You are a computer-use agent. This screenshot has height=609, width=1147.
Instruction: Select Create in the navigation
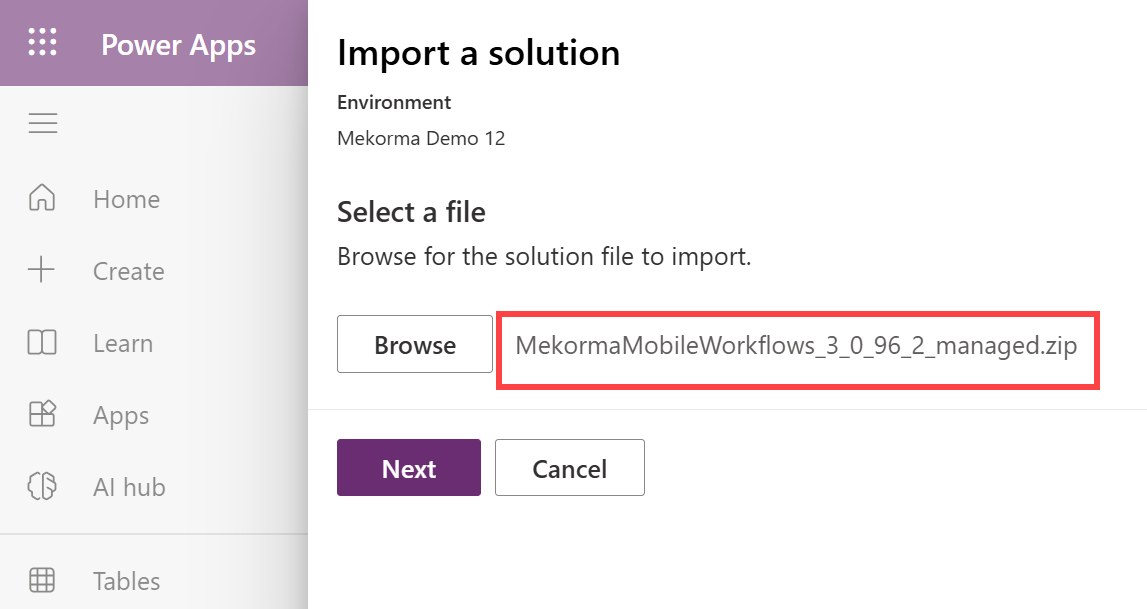128,271
